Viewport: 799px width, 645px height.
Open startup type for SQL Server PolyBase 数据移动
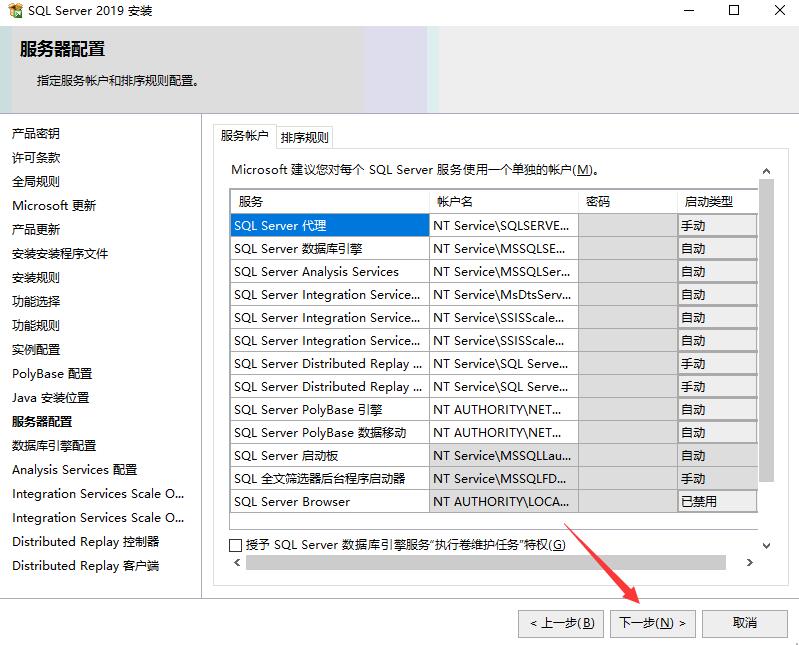[717, 433]
